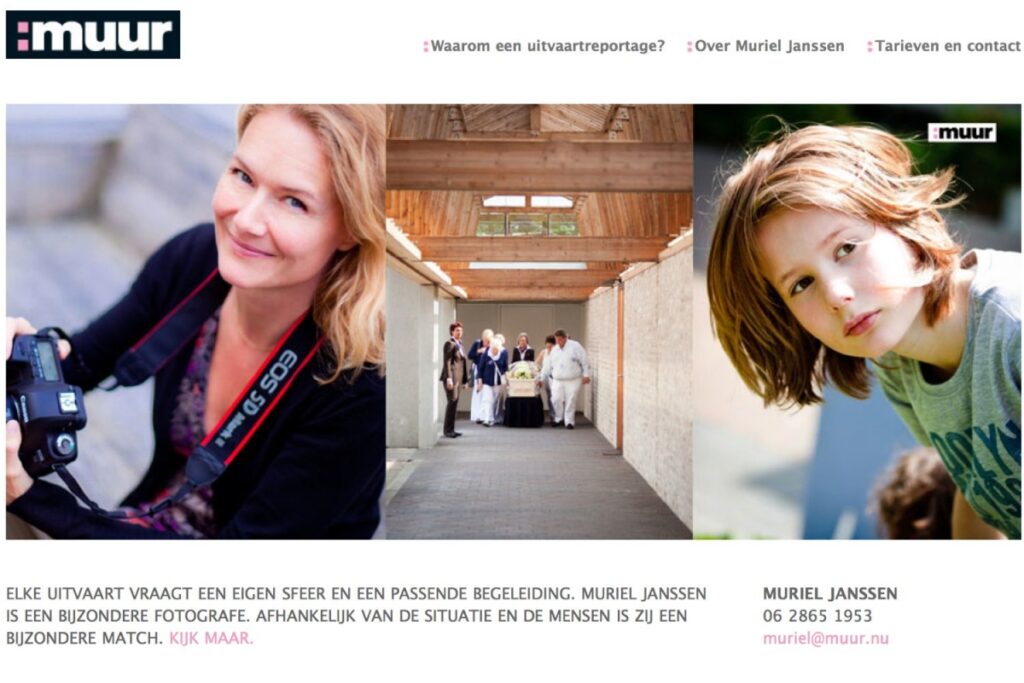
Task: Click the small muur watermark on child photo
Action: 962,133
